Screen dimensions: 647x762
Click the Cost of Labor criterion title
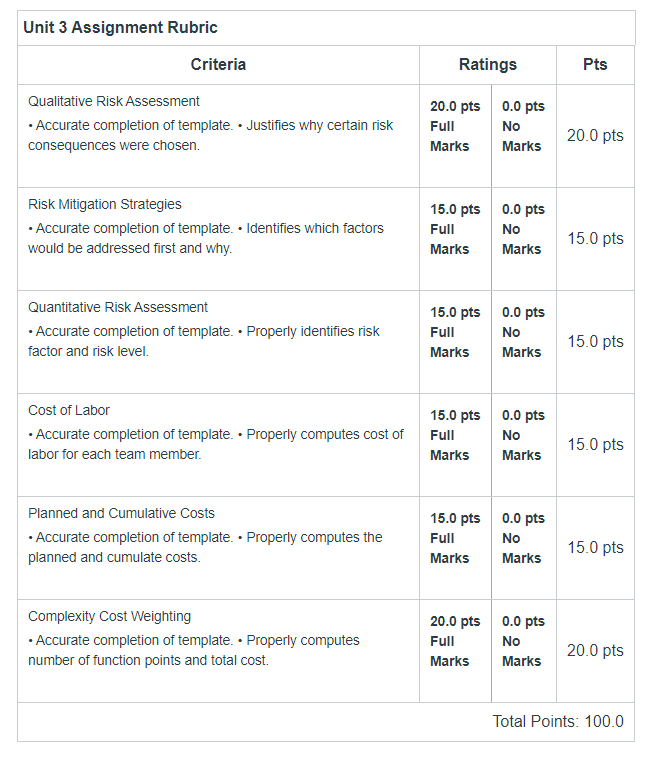point(69,410)
